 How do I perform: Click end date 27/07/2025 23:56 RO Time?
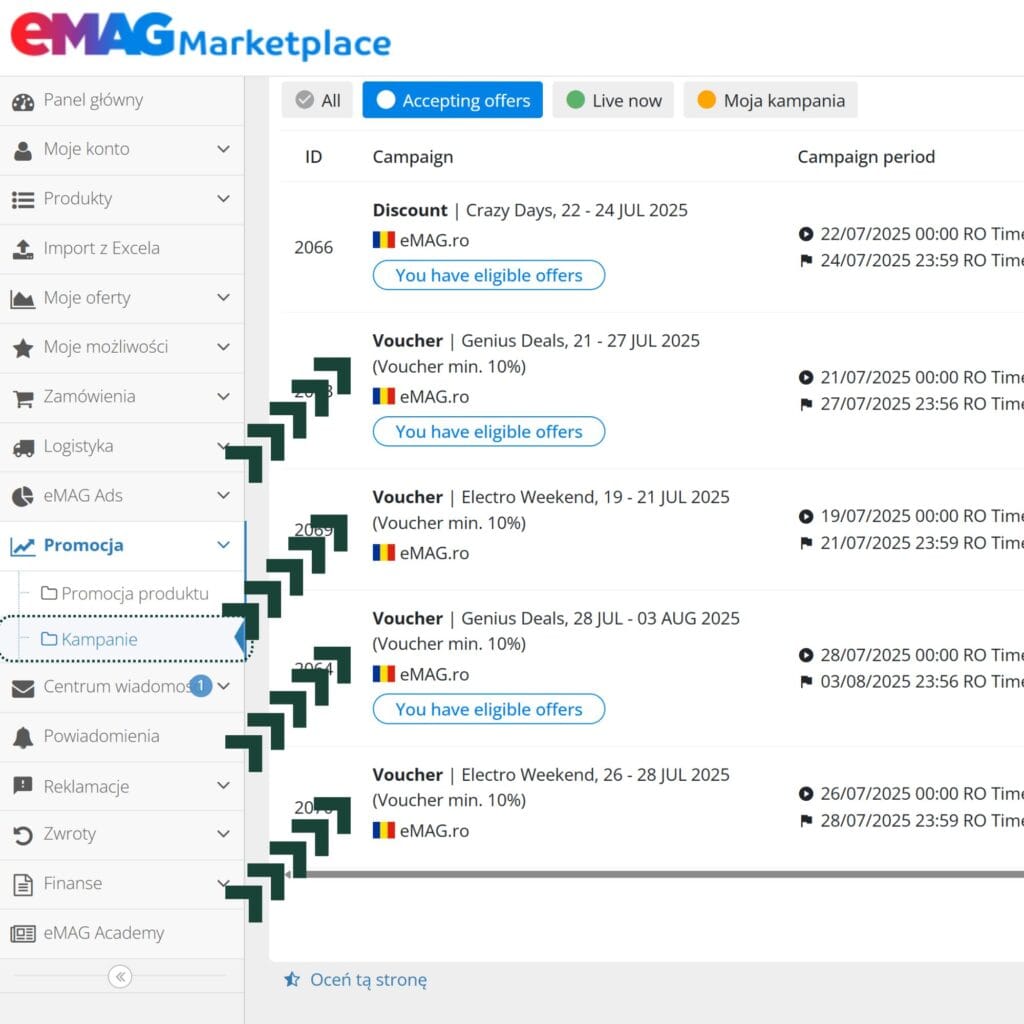tap(921, 404)
